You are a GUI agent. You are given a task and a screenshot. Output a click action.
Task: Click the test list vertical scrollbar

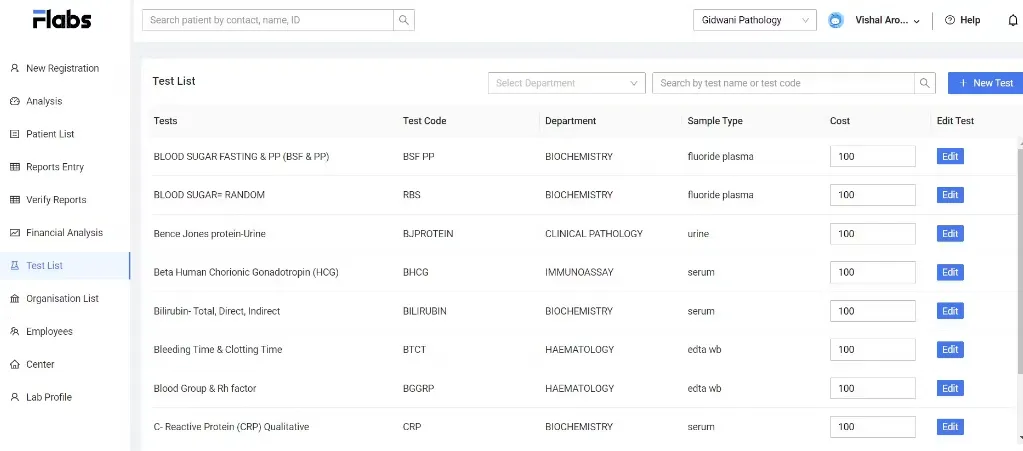[1020, 261]
